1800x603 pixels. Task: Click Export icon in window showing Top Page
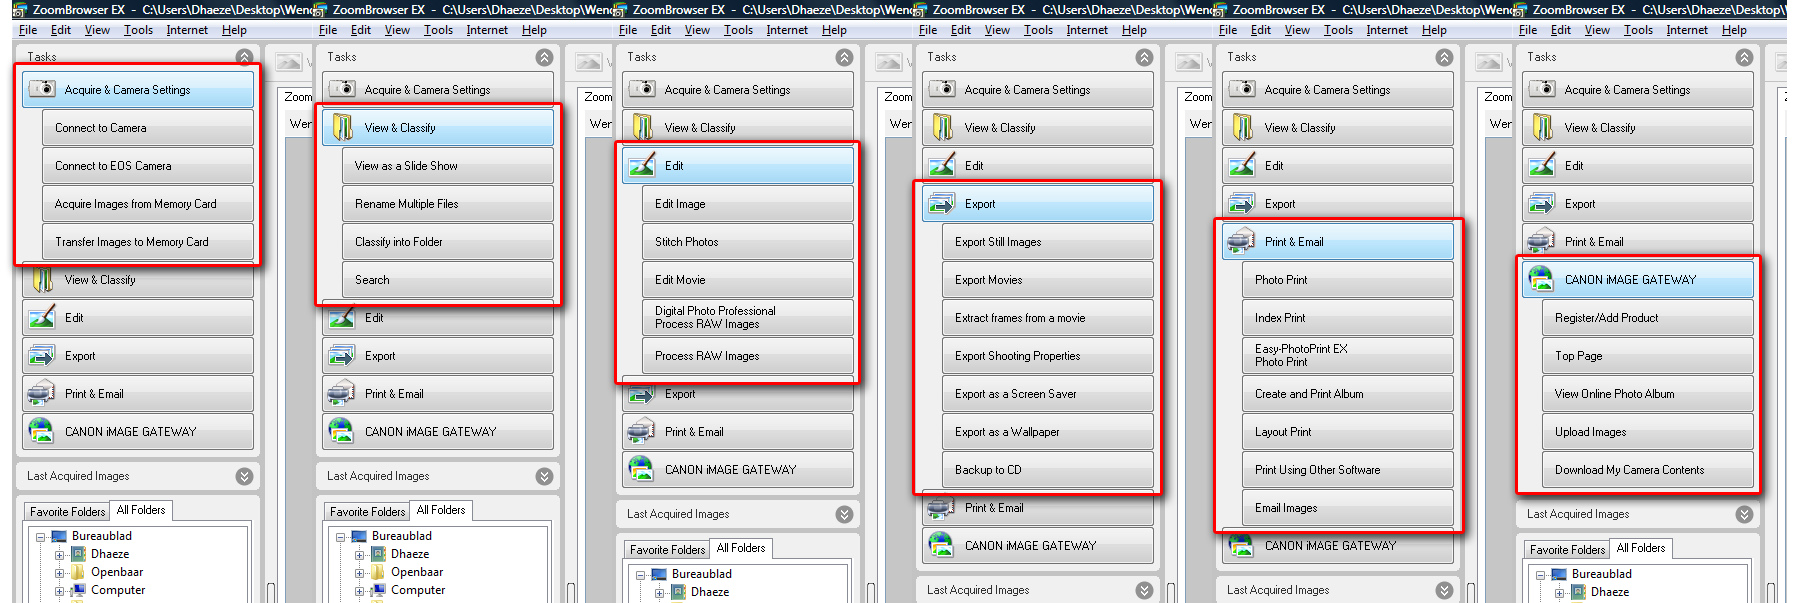point(1542,203)
